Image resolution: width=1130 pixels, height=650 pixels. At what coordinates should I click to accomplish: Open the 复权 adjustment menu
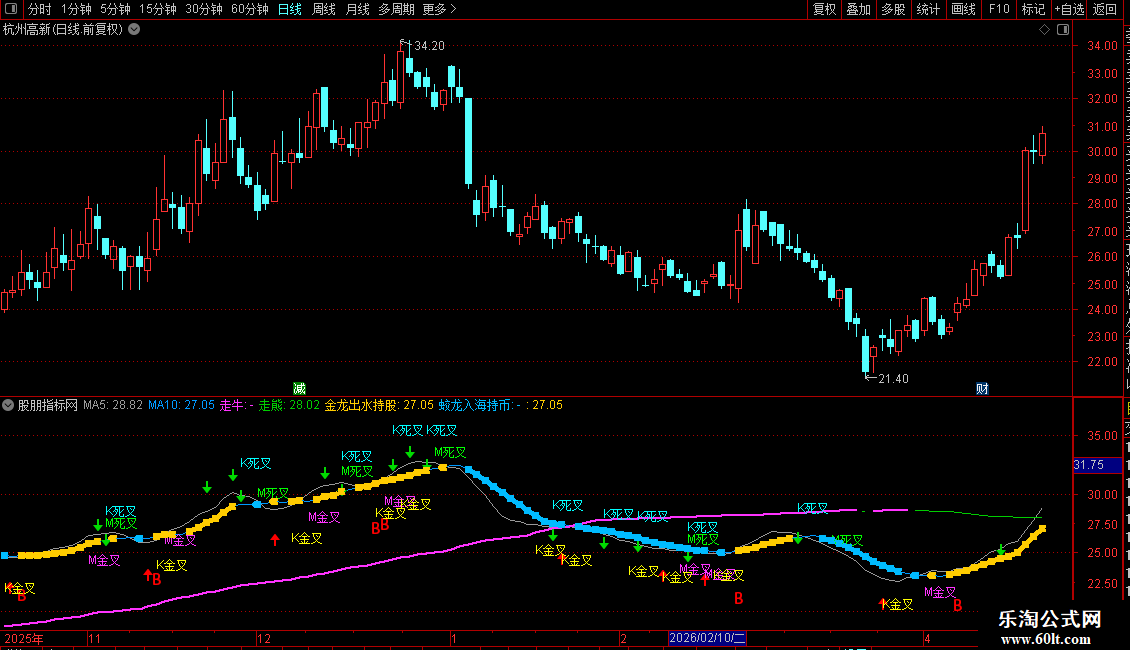point(824,9)
